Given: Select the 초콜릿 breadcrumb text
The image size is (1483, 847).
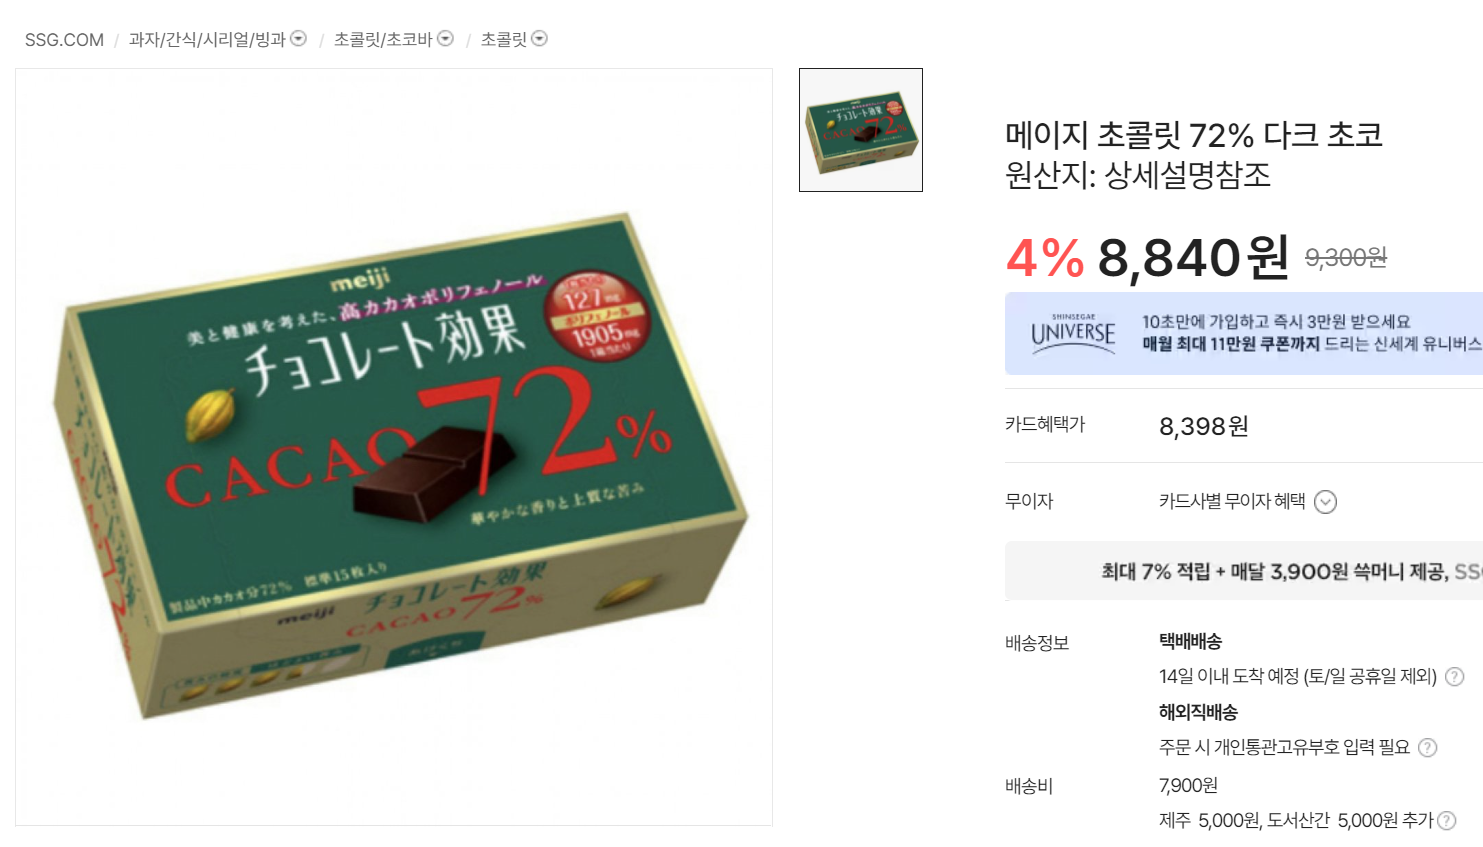Looking at the screenshot, I should (504, 40).
